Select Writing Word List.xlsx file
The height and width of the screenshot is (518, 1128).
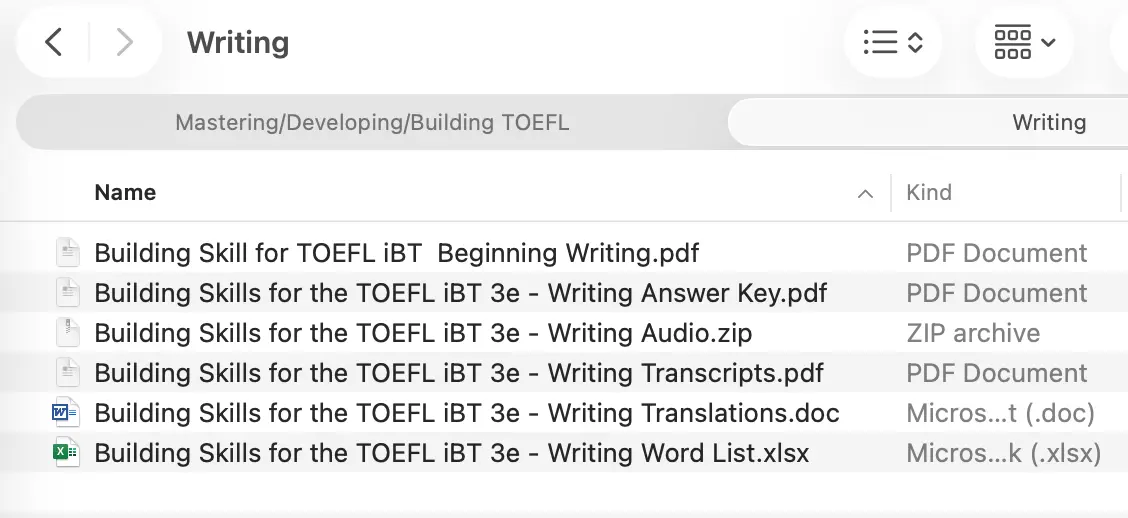(x=451, y=453)
